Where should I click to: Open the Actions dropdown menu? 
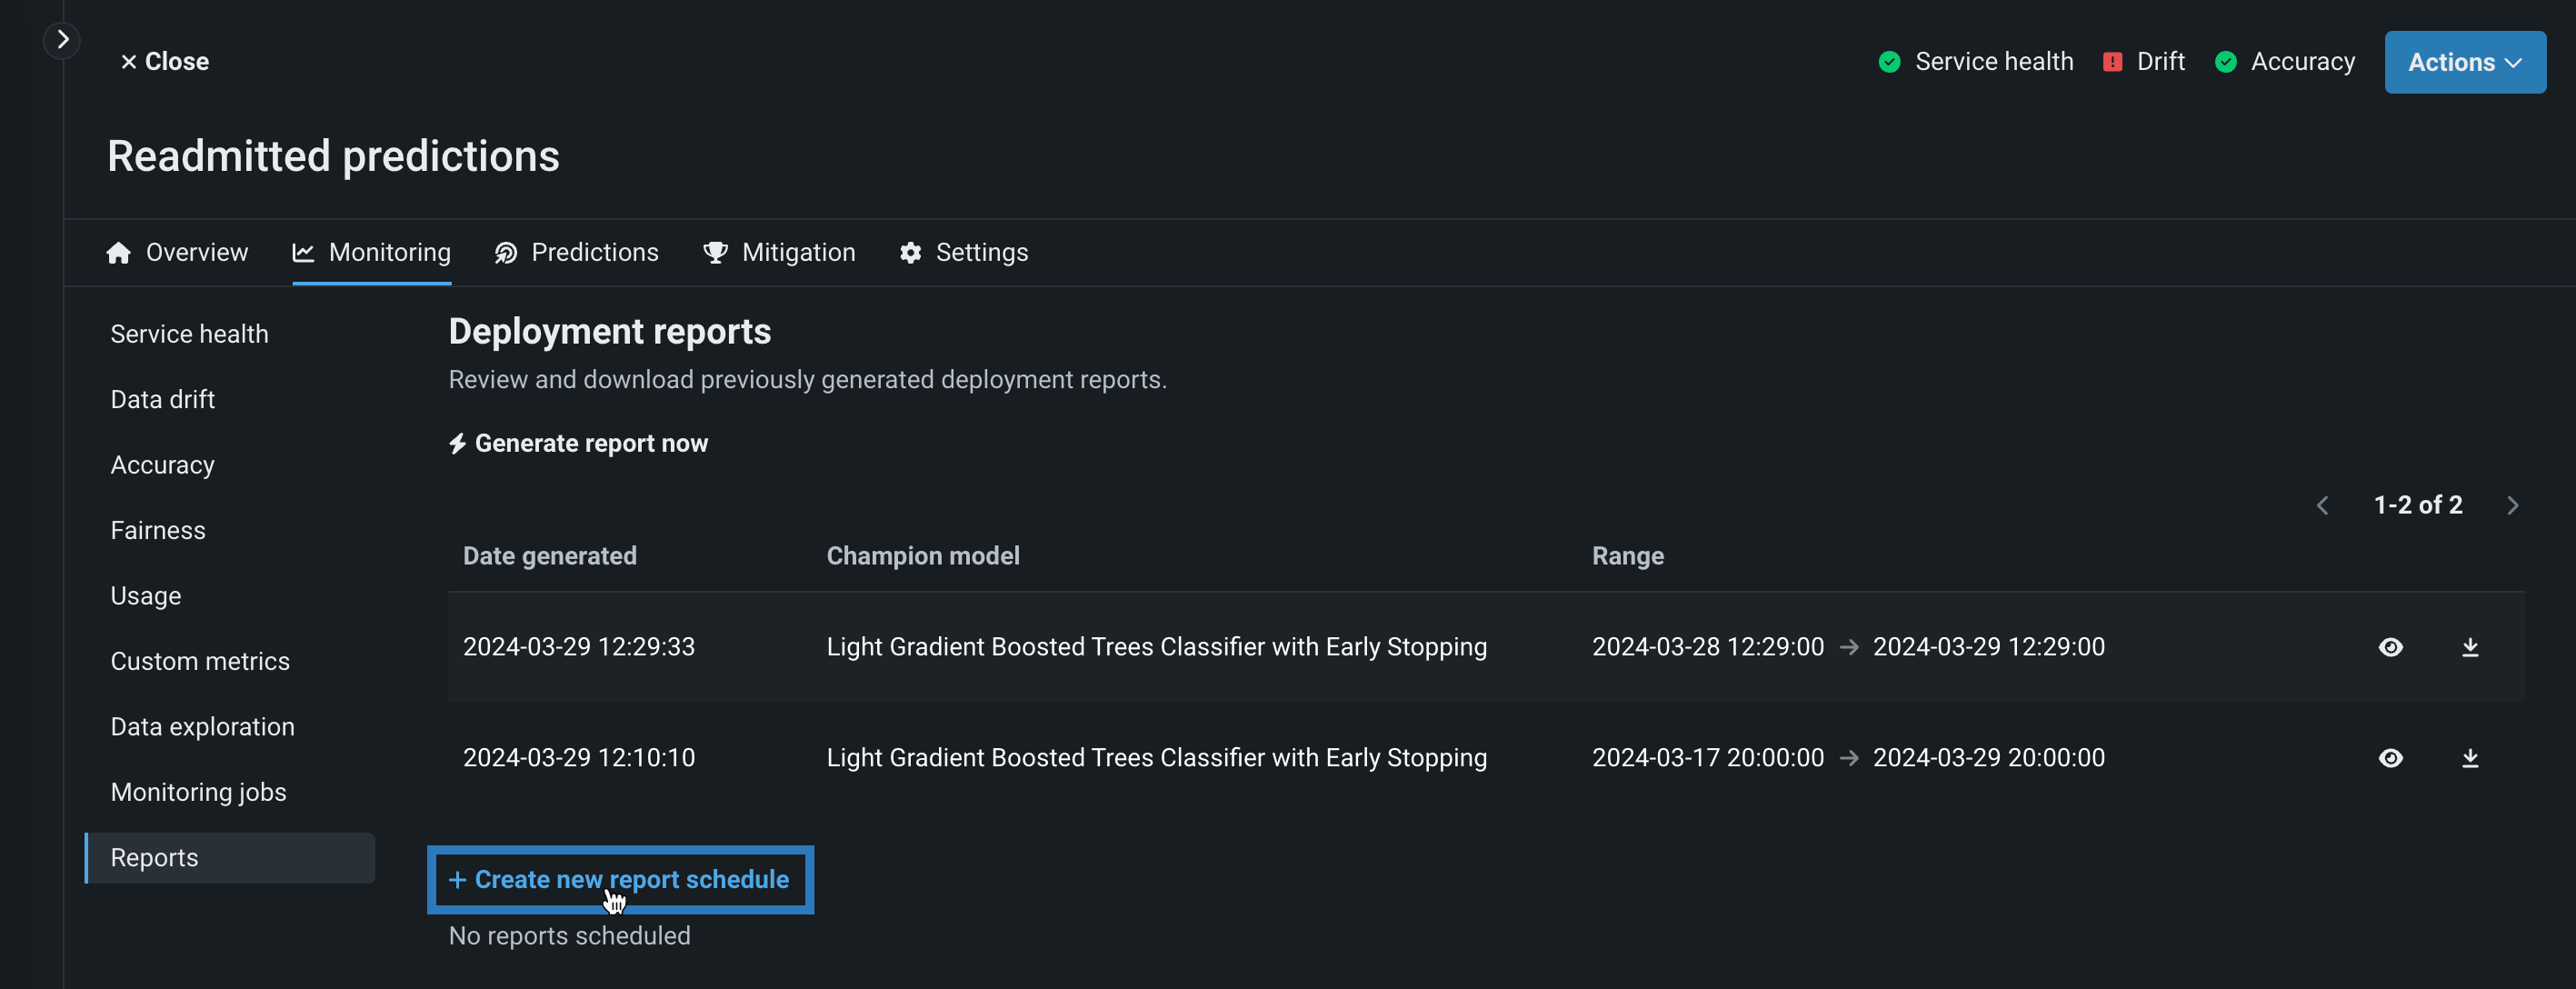tap(2464, 62)
